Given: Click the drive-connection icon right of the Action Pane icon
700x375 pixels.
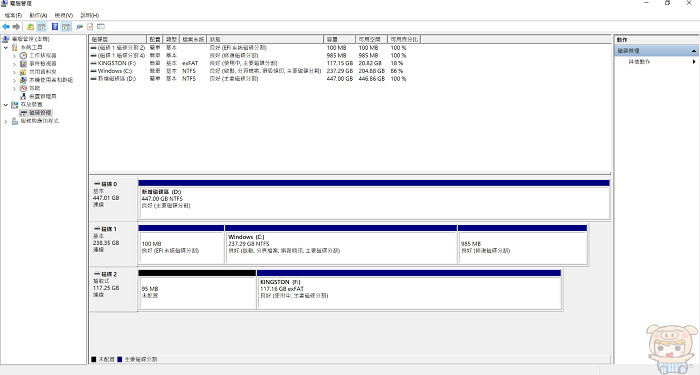Looking at the screenshot, I should 79,27.
